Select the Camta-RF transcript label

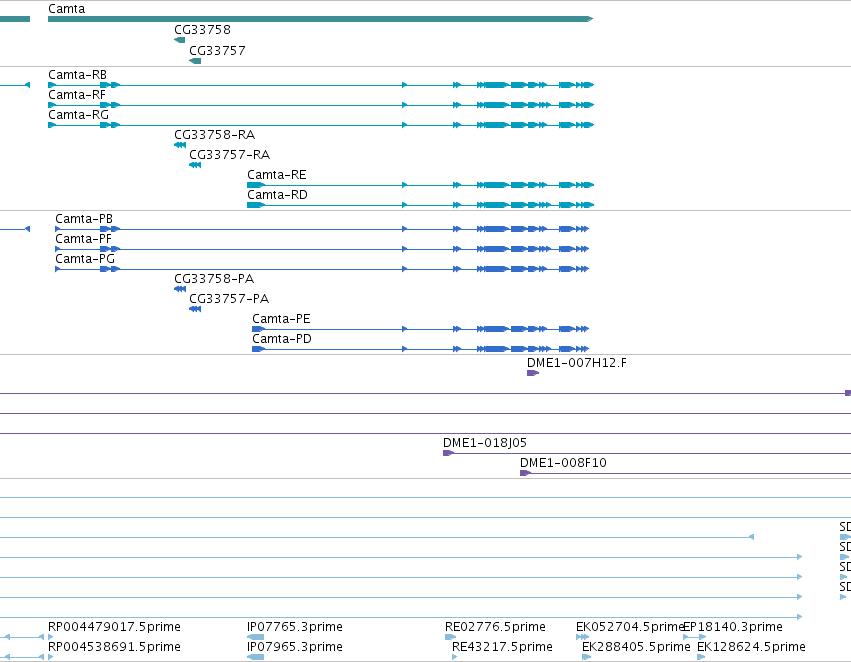[77, 94]
